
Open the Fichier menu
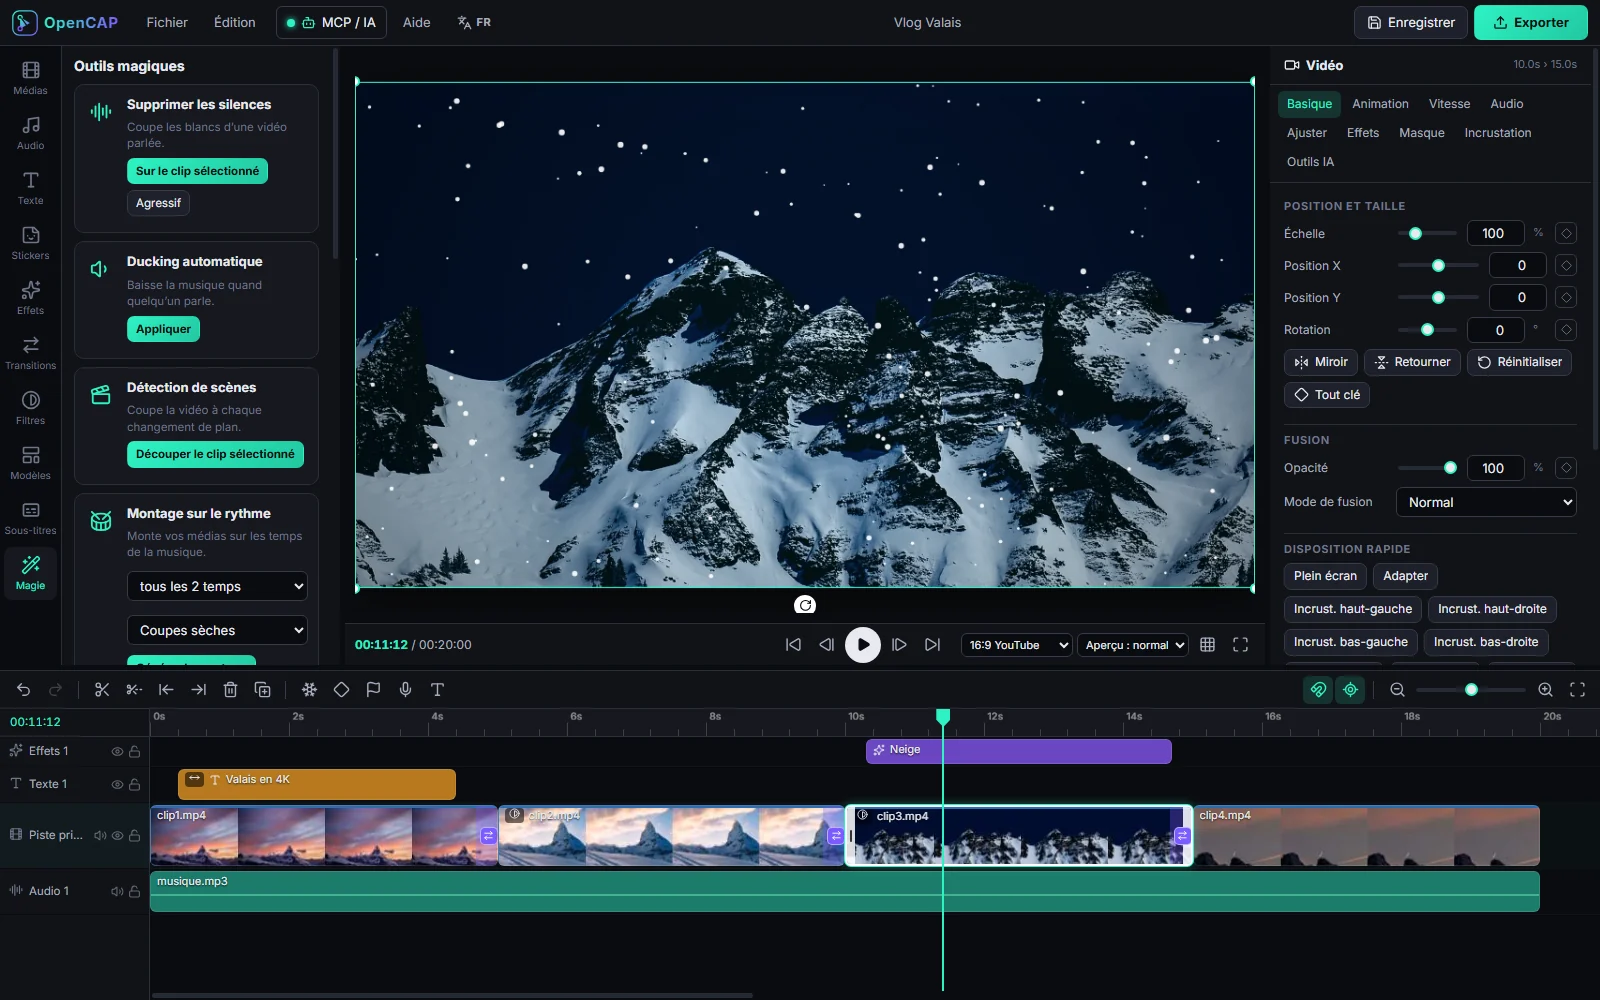[x=167, y=22]
